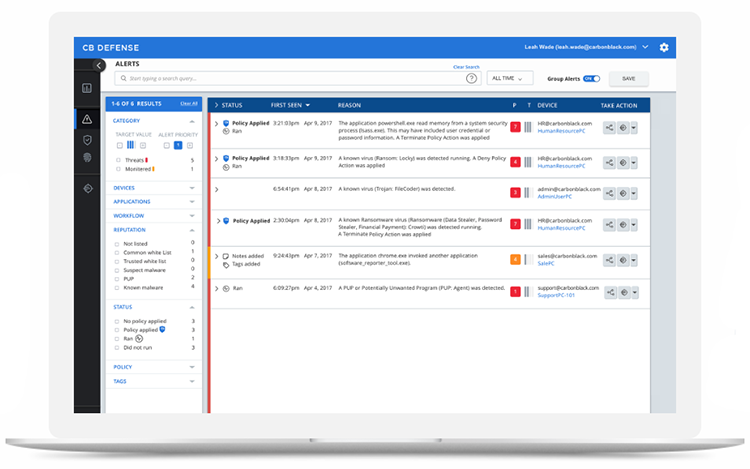Click the SAVE button
This screenshot has width=750, height=469.
(629, 78)
